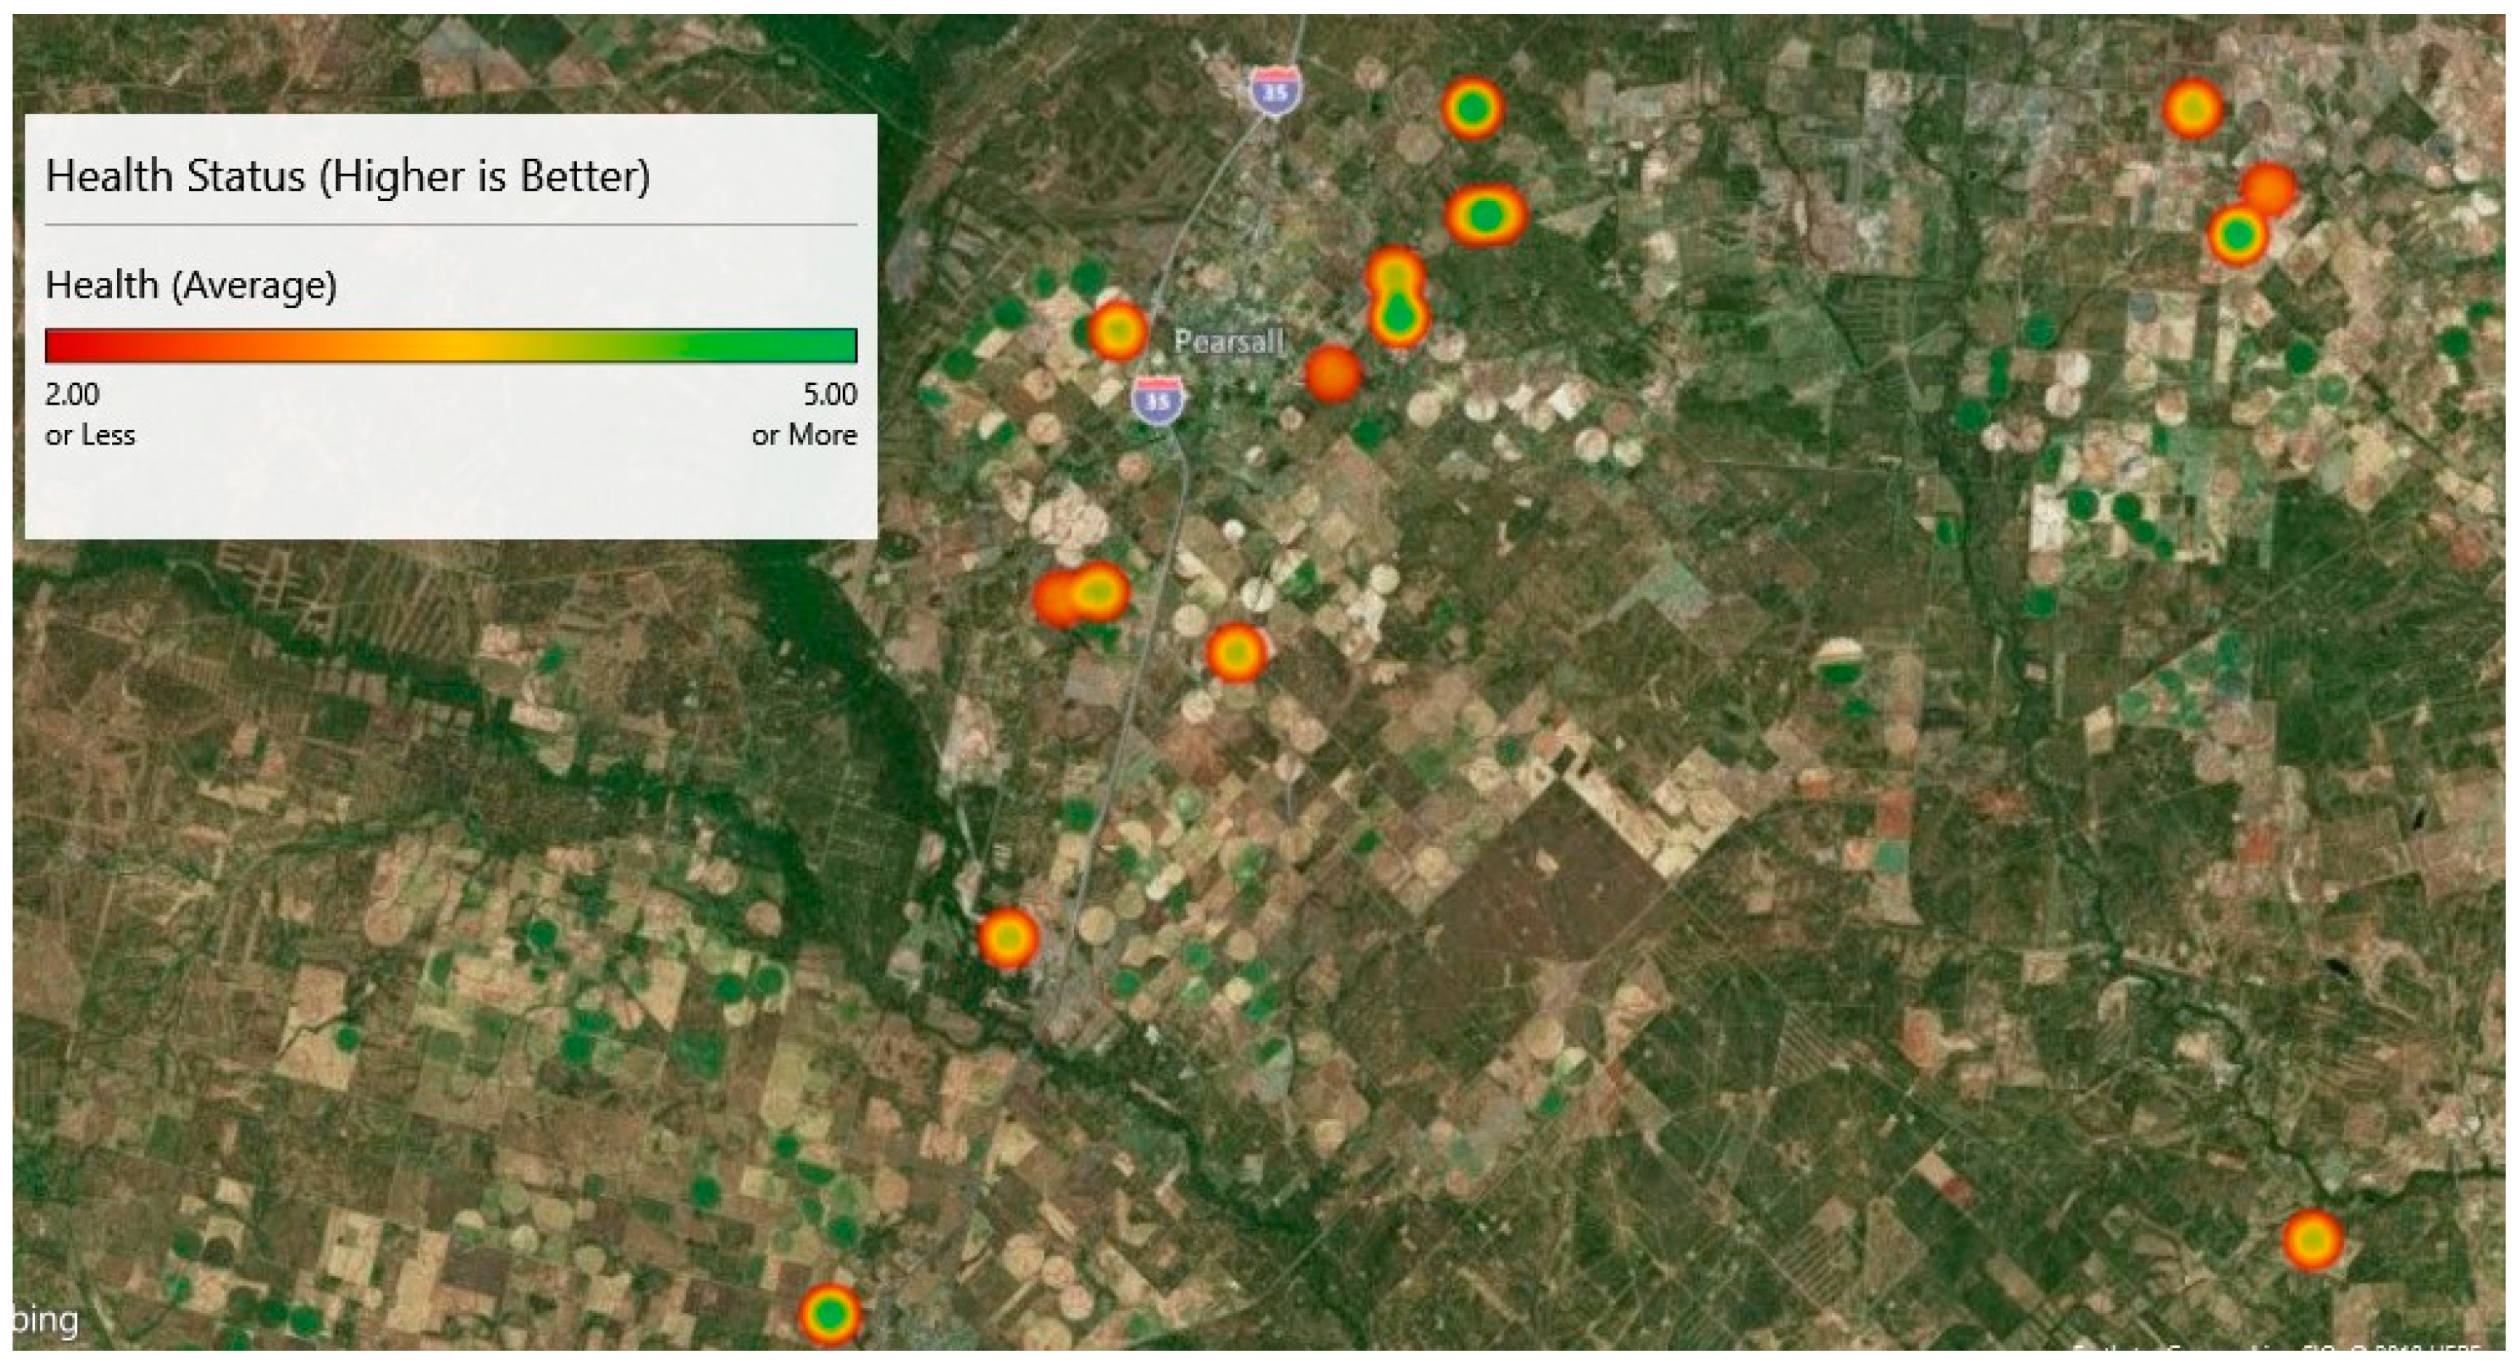
Task: Click the bing logo in the corner
Action: pyautogui.click(x=46, y=1320)
